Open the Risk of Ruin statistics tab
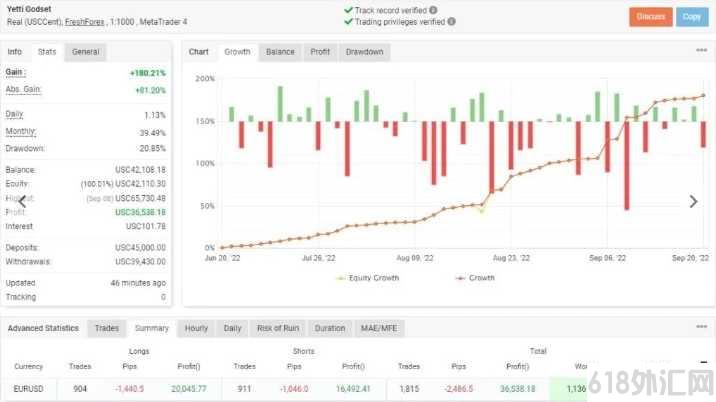Image resolution: width=716 pixels, height=402 pixels. tap(278, 328)
